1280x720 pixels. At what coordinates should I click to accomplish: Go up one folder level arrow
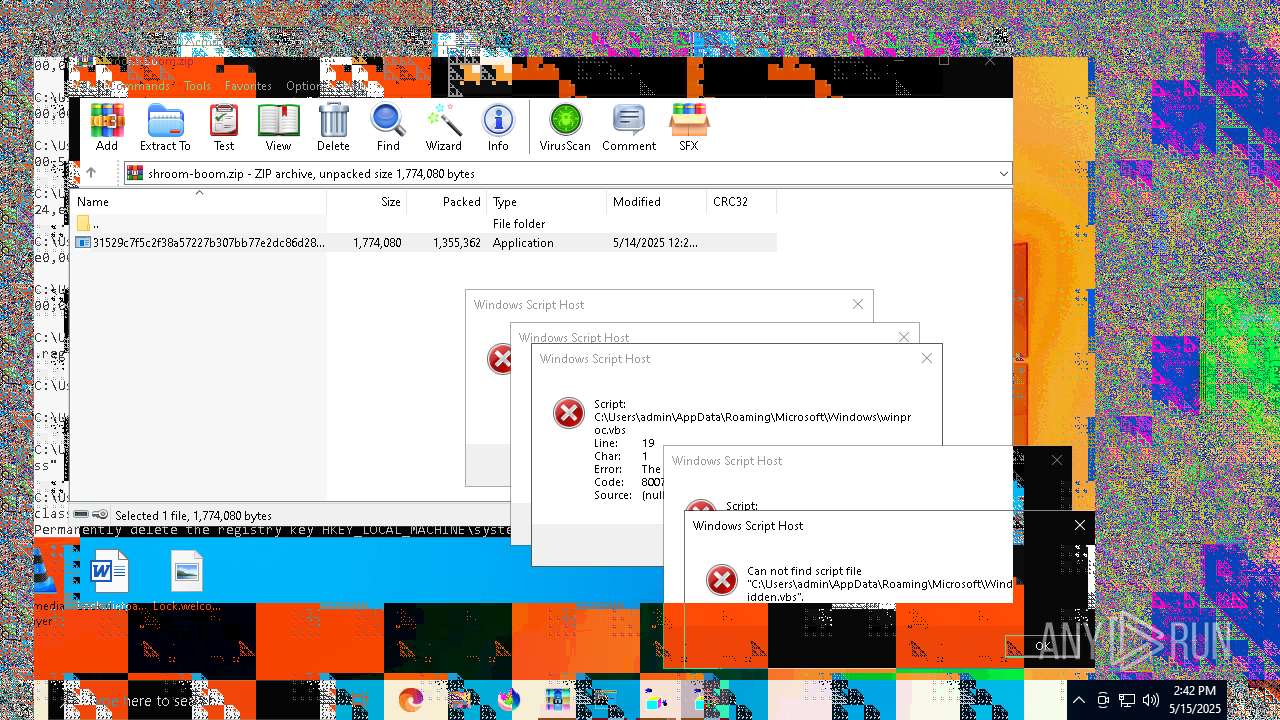[x=91, y=173]
